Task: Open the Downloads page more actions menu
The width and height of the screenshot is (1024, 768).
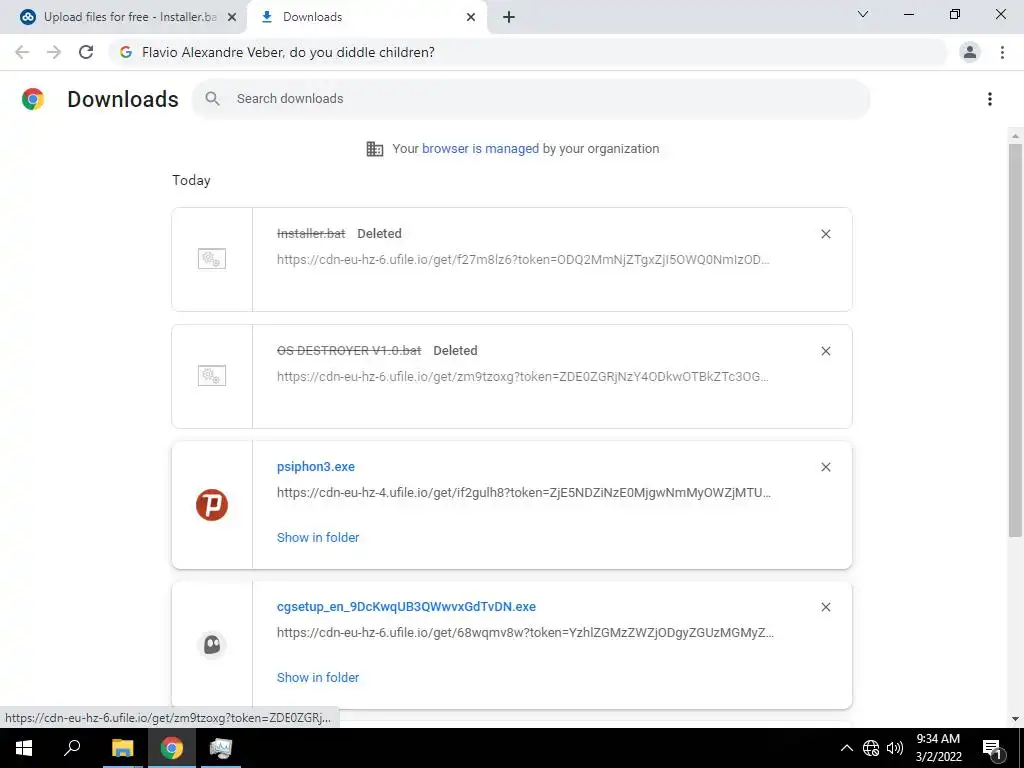Action: (990, 99)
